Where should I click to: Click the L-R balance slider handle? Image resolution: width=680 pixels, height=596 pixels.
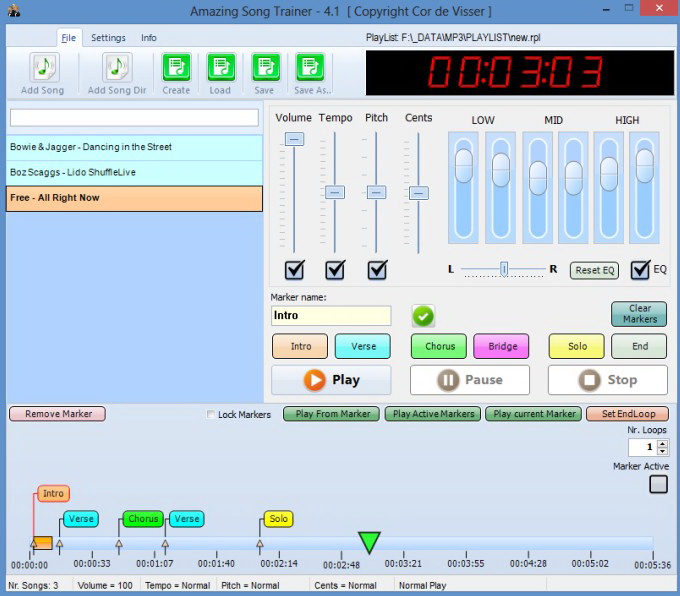(504, 269)
